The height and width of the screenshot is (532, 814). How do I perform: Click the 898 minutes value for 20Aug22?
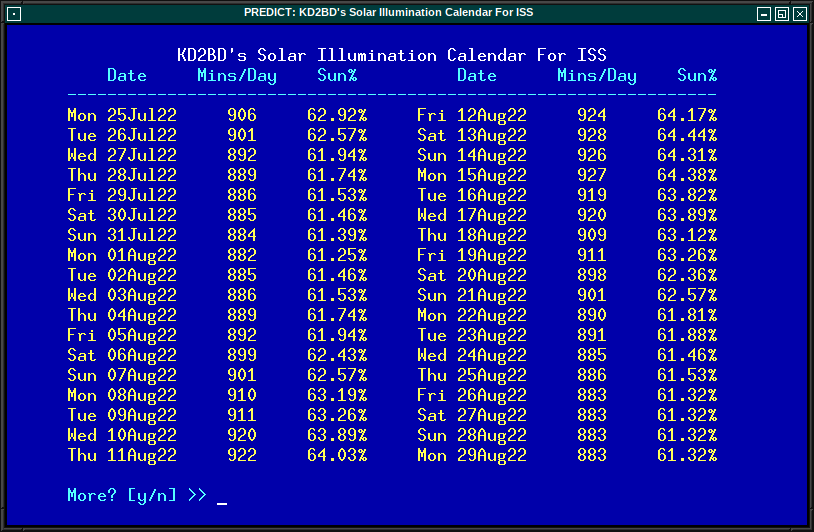(x=592, y=275)
